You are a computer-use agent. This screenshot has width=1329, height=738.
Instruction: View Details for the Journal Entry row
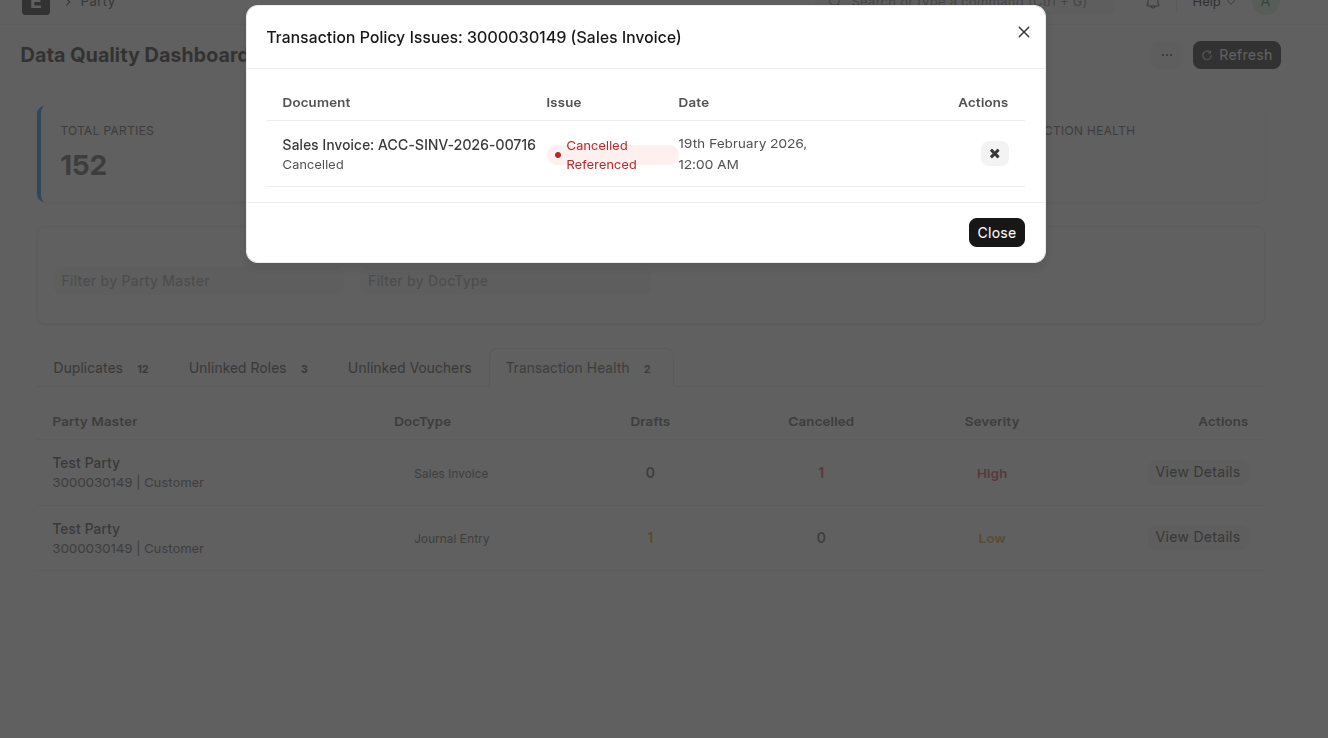click(1197, 537)
